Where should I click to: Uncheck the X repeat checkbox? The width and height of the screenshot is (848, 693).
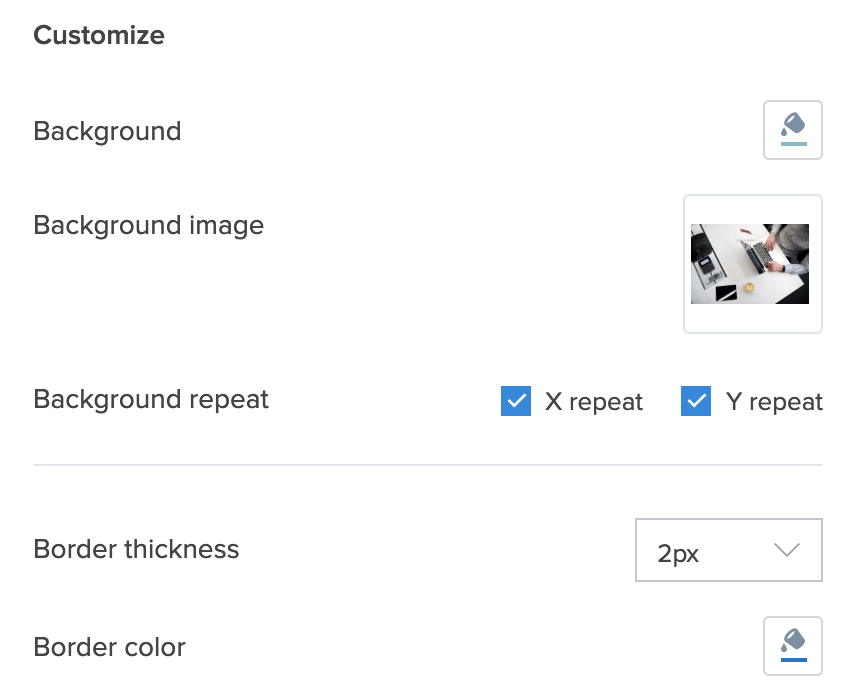coord(515,401)
